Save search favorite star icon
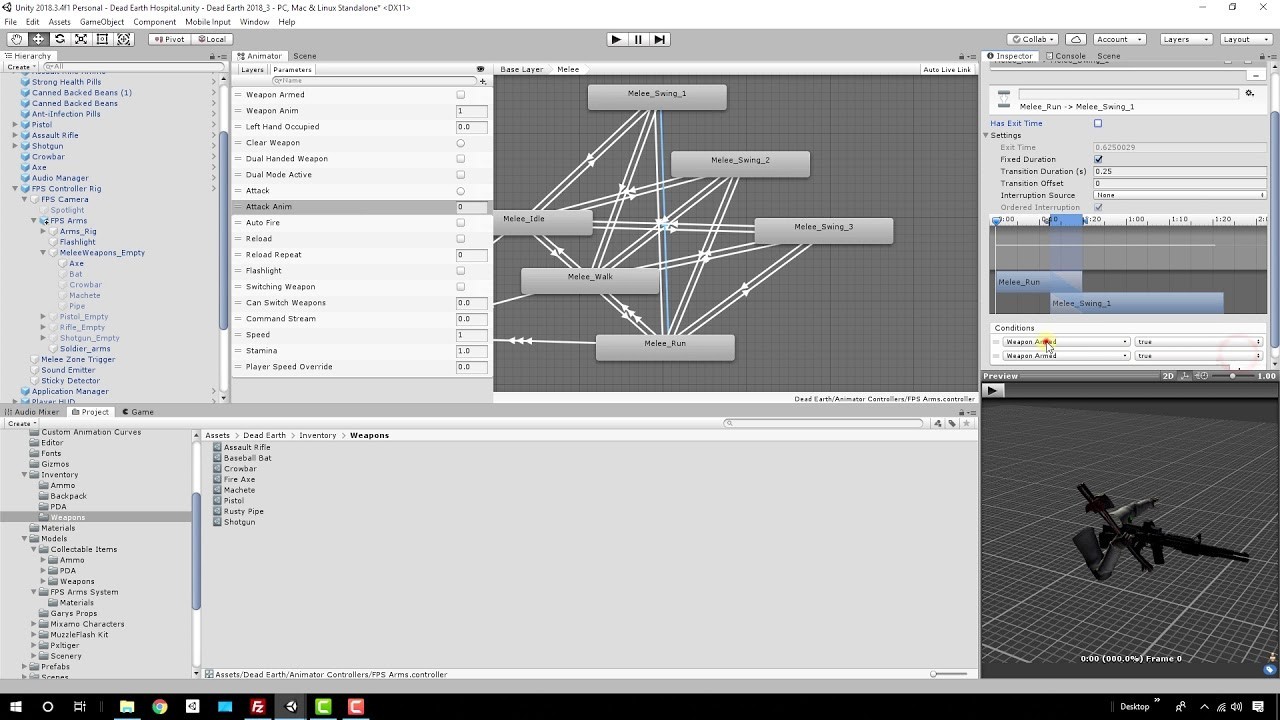 966,423
